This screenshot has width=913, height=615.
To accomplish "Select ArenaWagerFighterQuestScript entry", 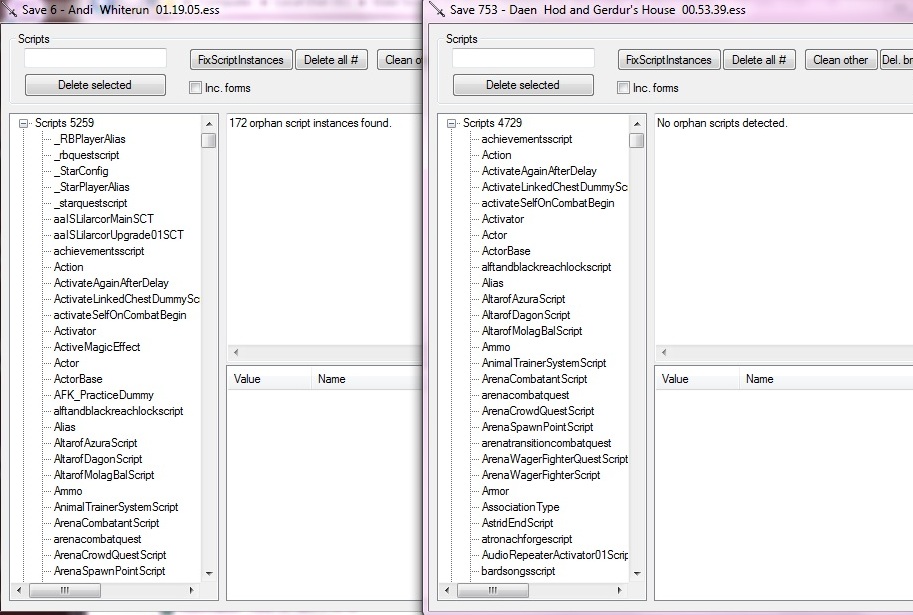I will 555,459.
